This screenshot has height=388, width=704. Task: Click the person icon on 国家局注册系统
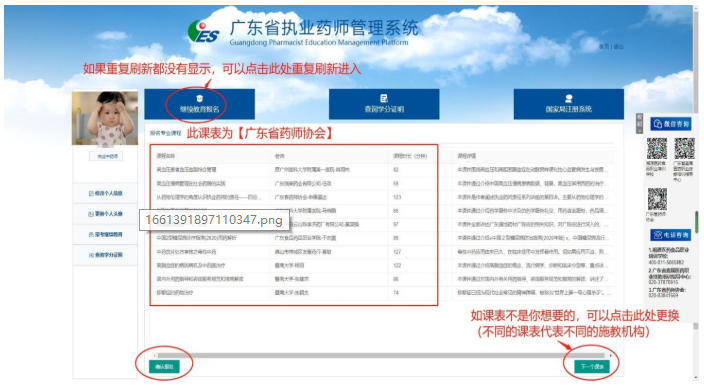tap(568, 98)
